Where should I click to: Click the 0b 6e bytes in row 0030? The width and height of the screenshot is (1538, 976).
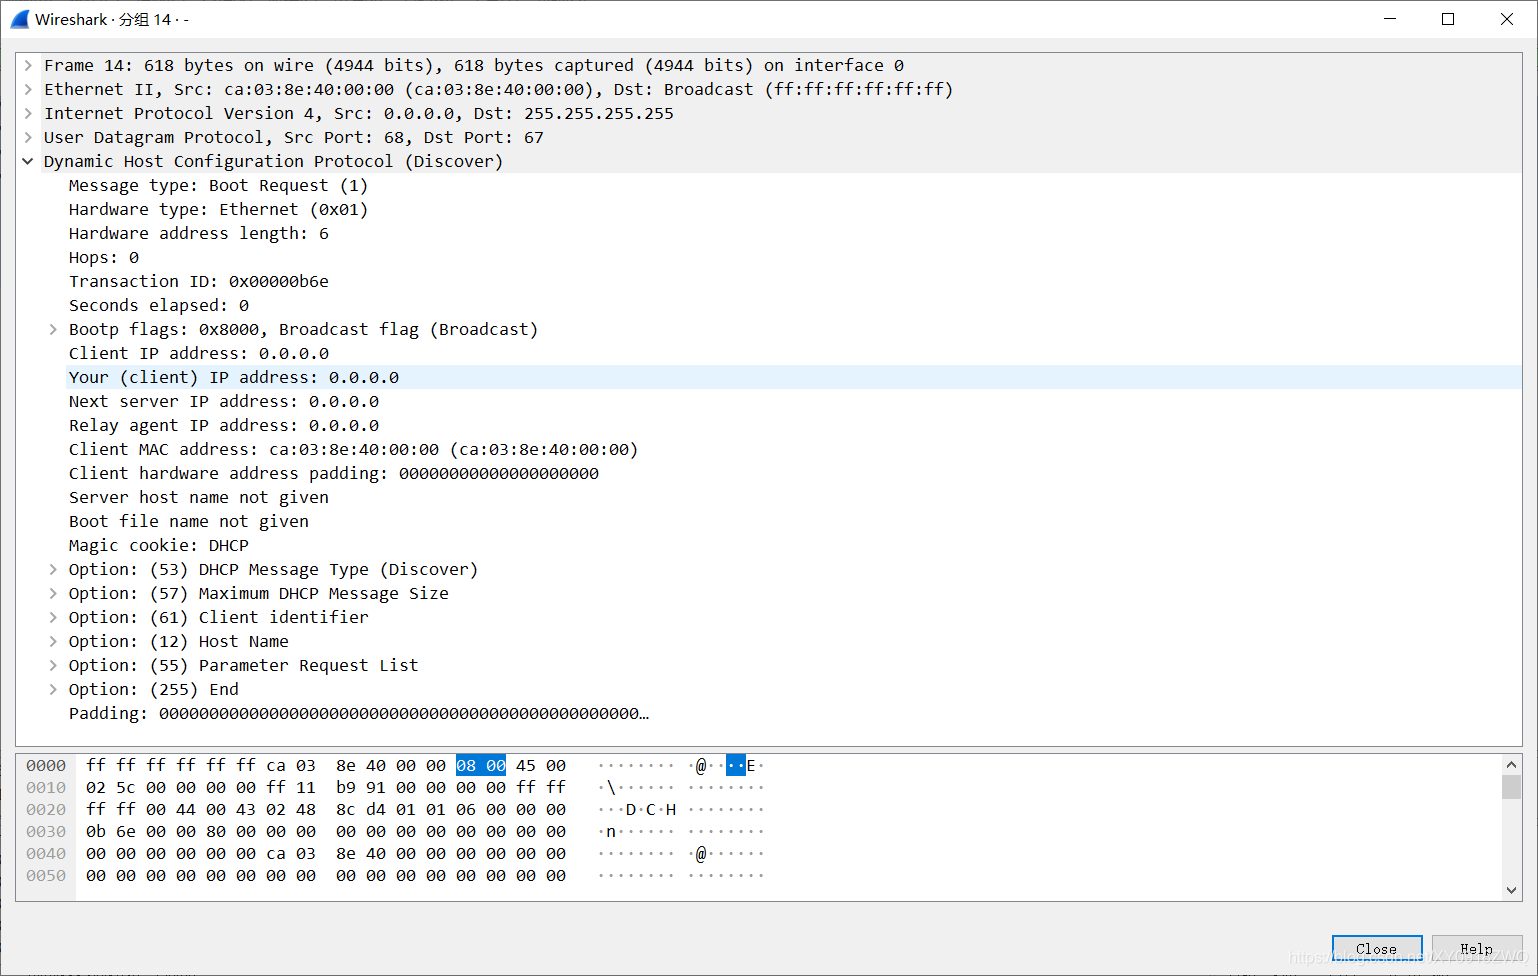tap(111, 831)
